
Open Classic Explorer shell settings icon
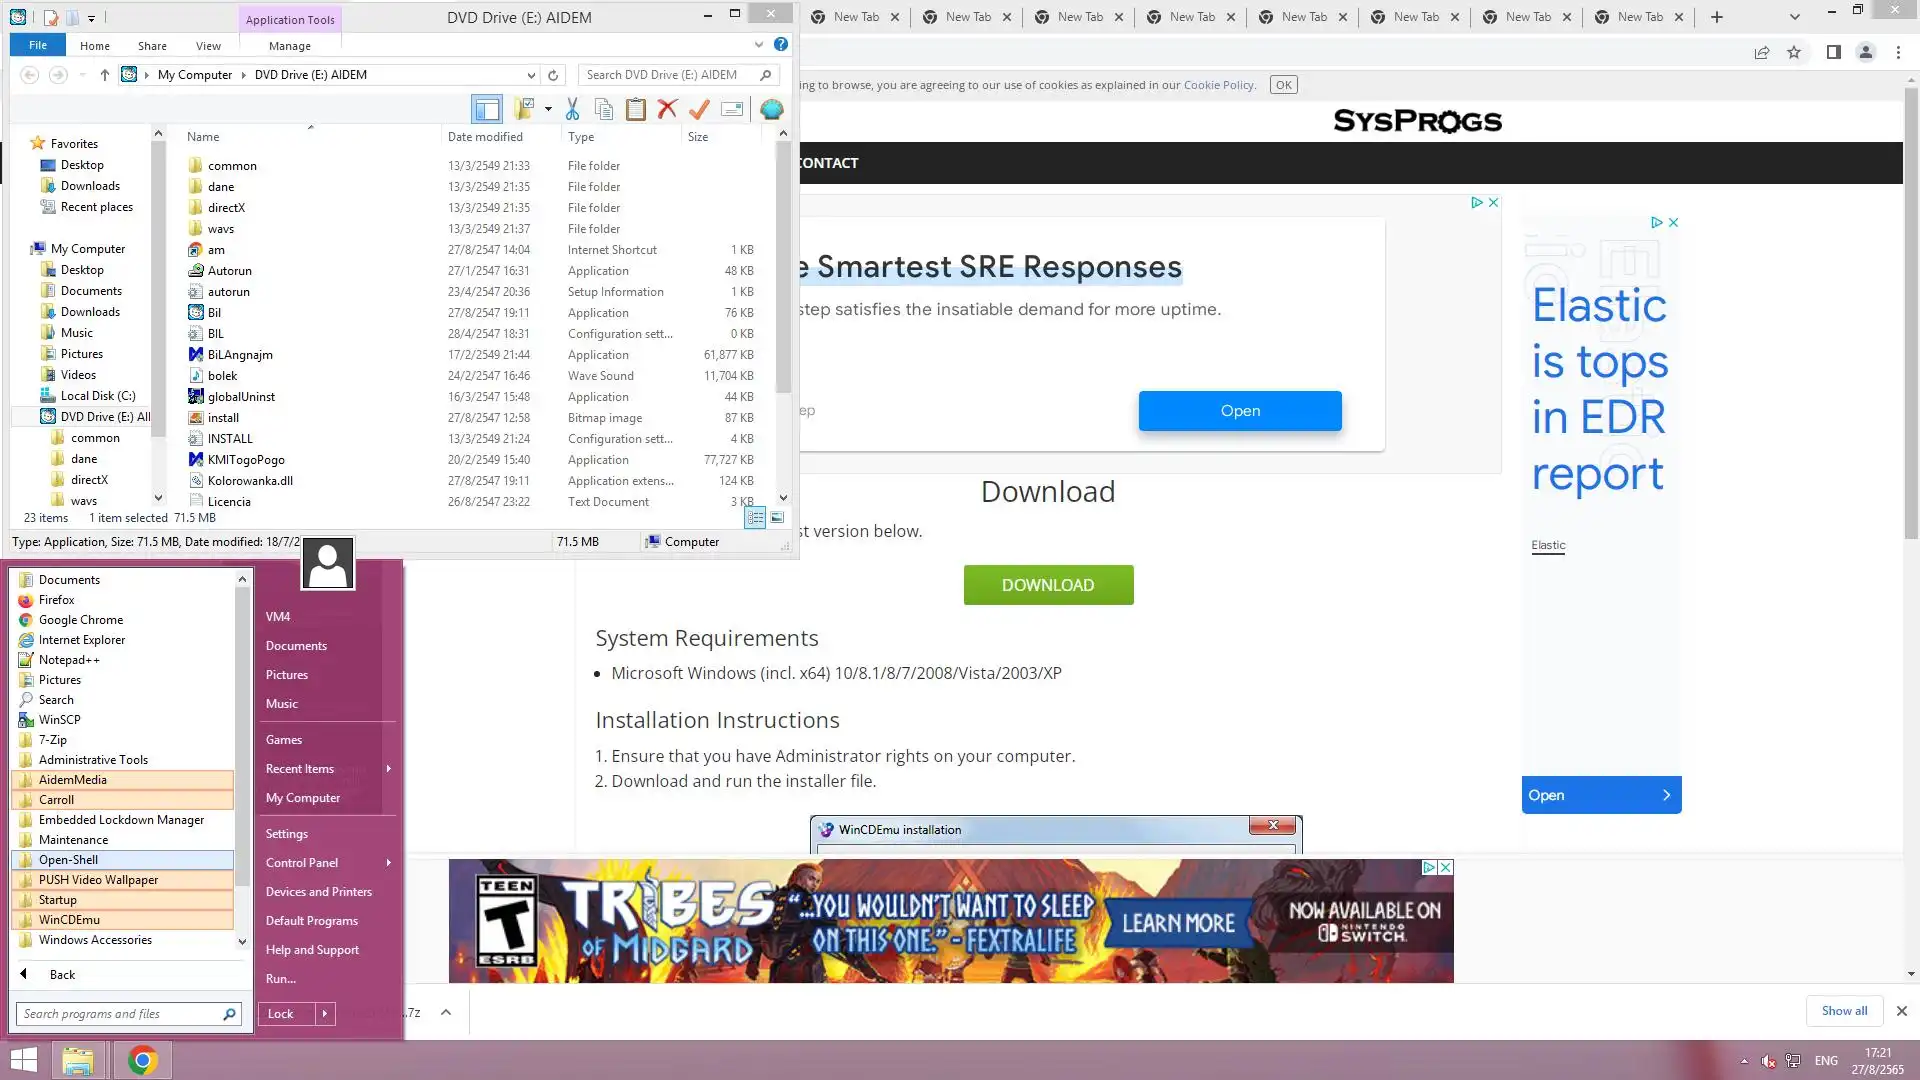(771, 109)
